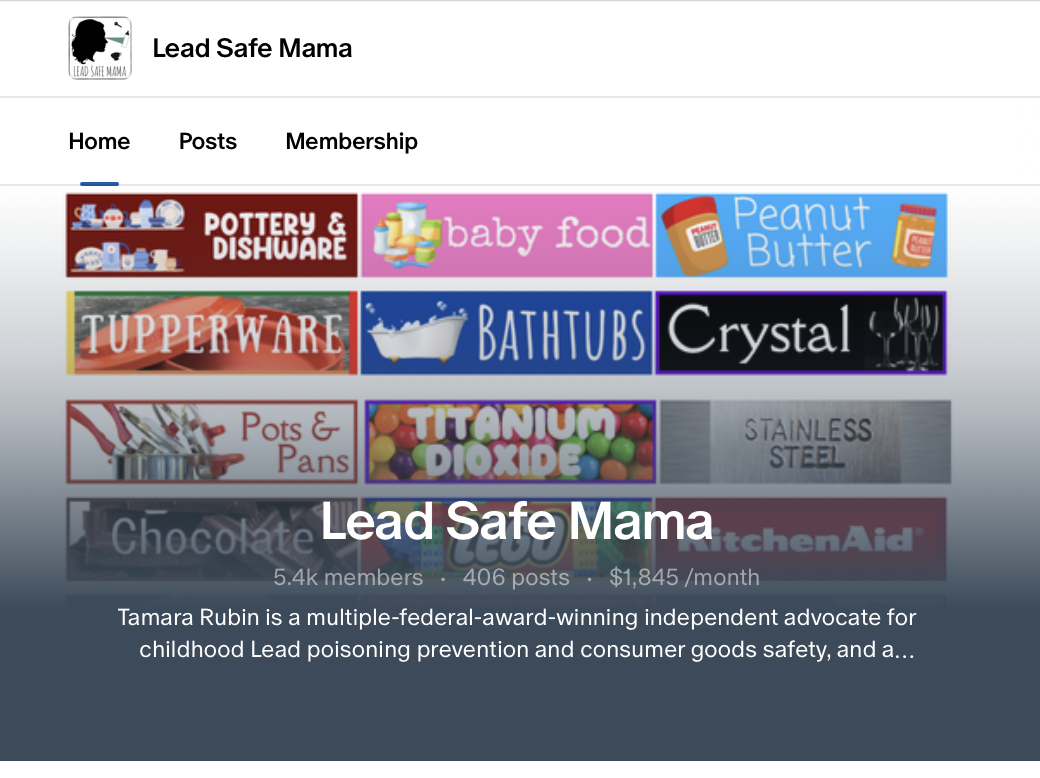The width and height of the screenshot is (1040, 778).
Task: Go to the Membership tab
Action: pos(352,141)
